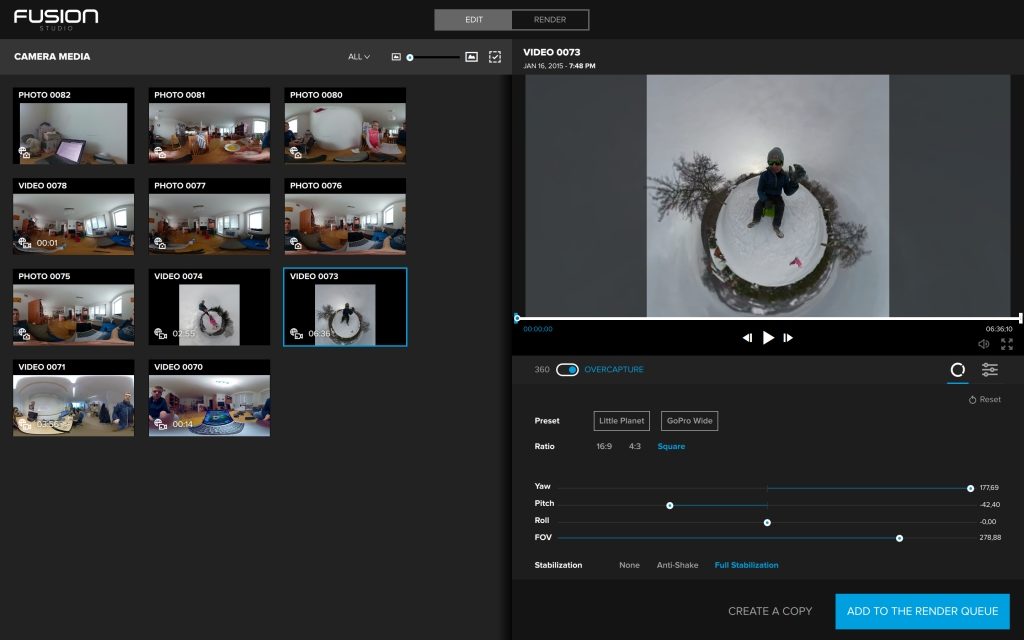
Task: Click the small thumbnail size icon
Action: click(x=396, y=57)
